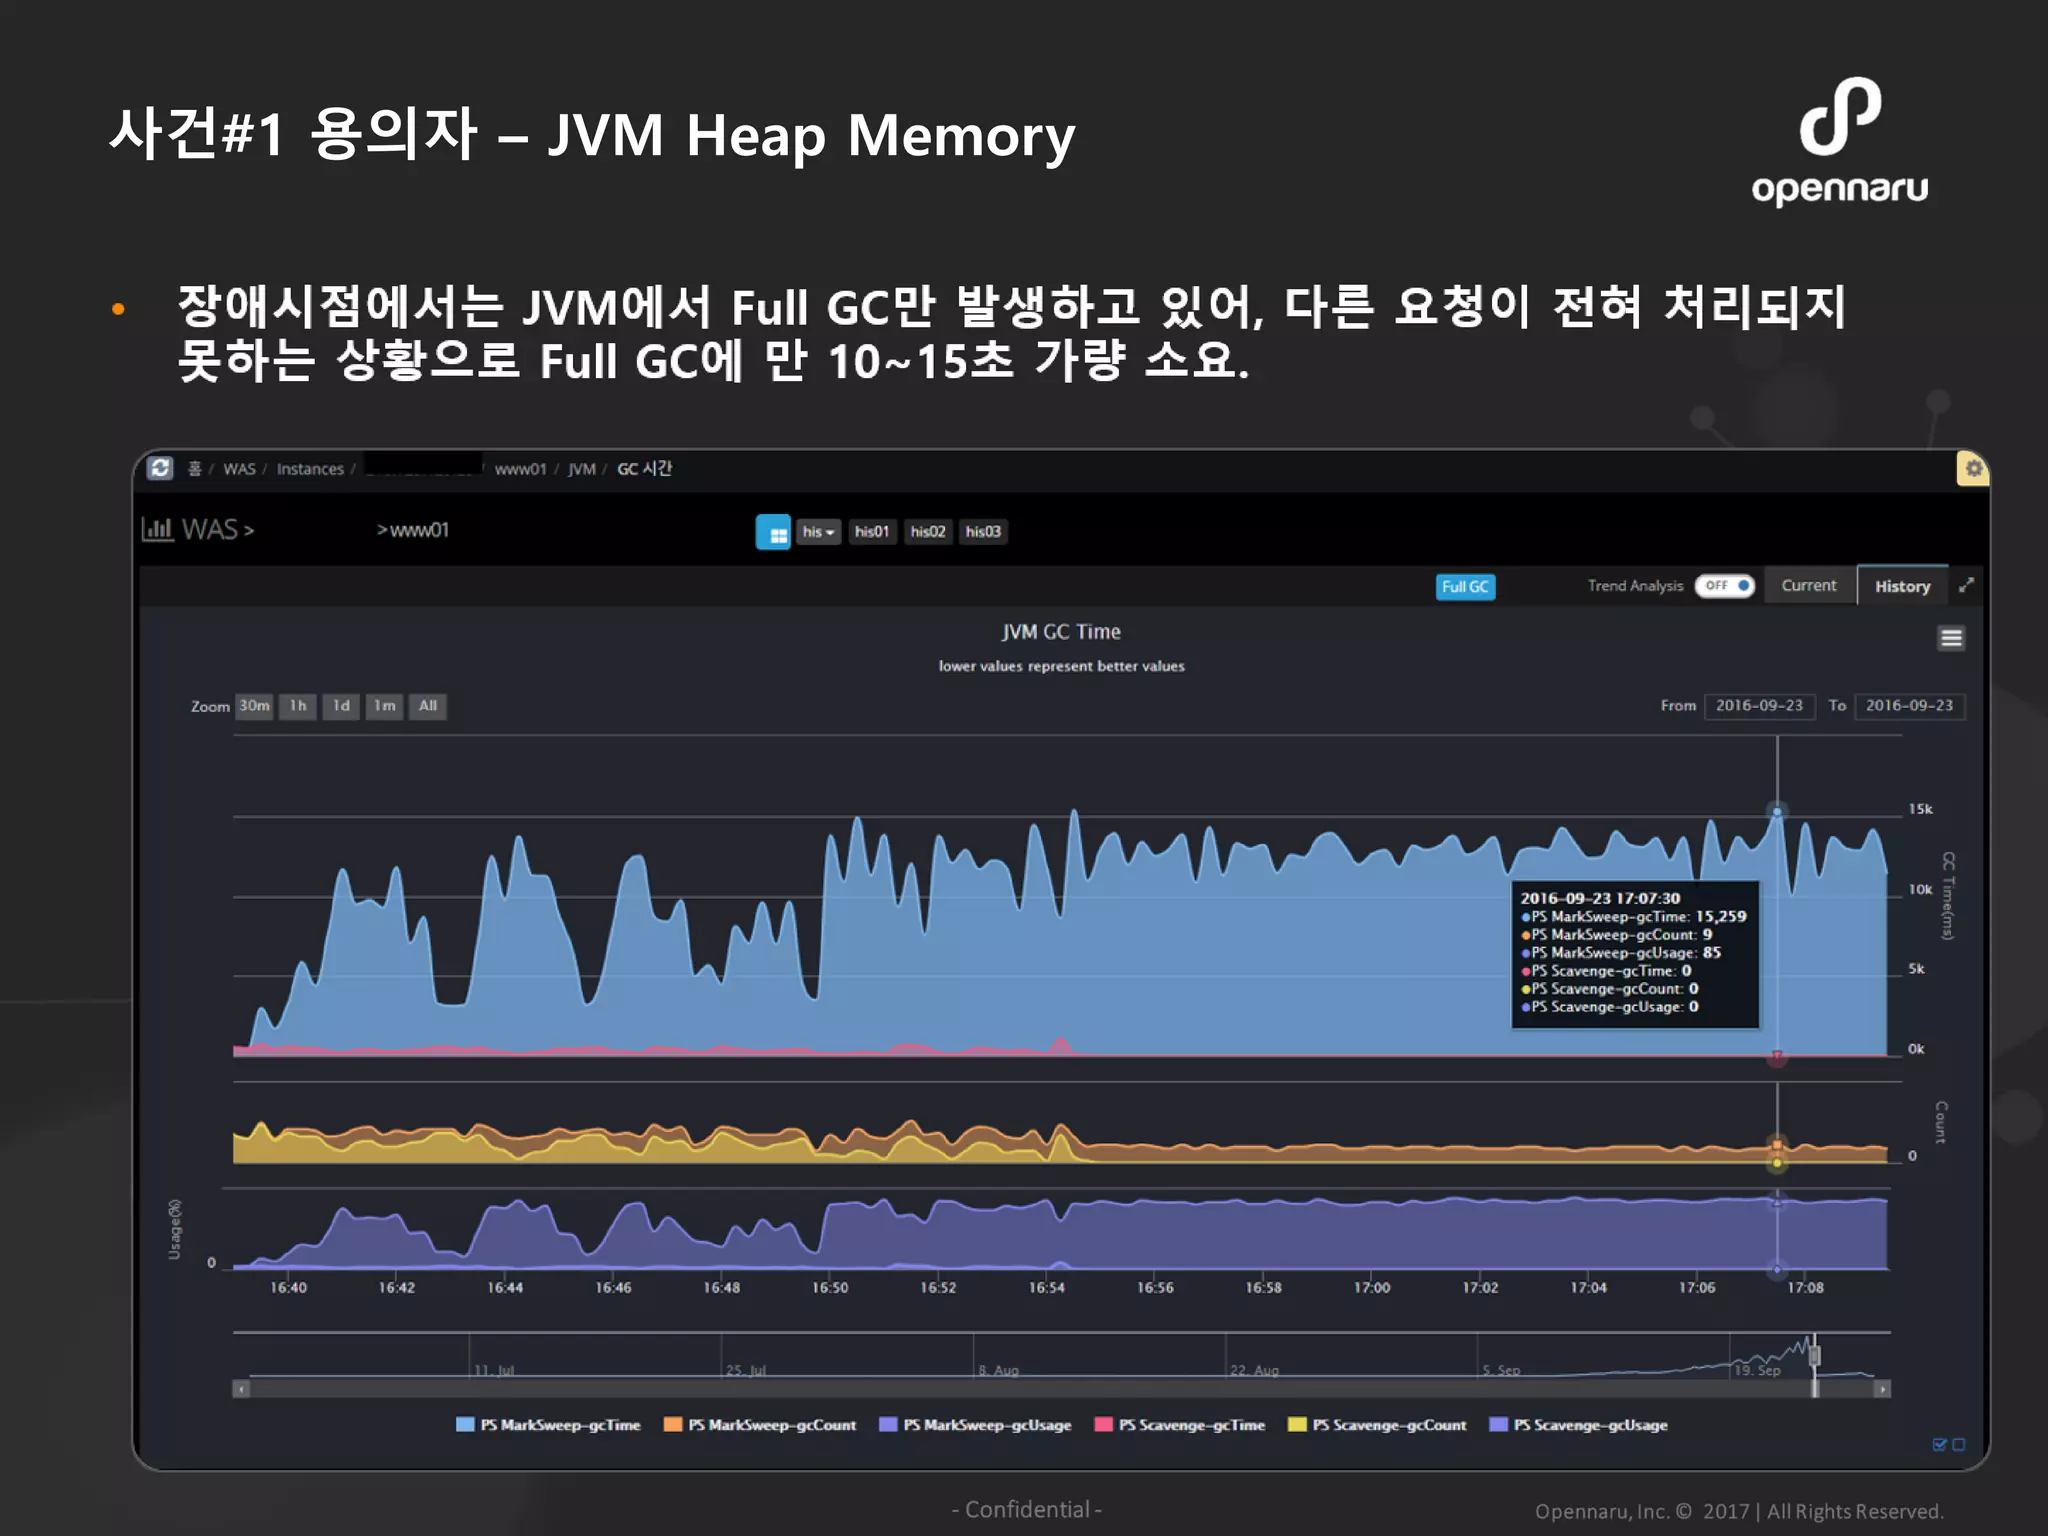Click the blue grid view icon
The image size is (2048, 1536).
pos(772,532)
